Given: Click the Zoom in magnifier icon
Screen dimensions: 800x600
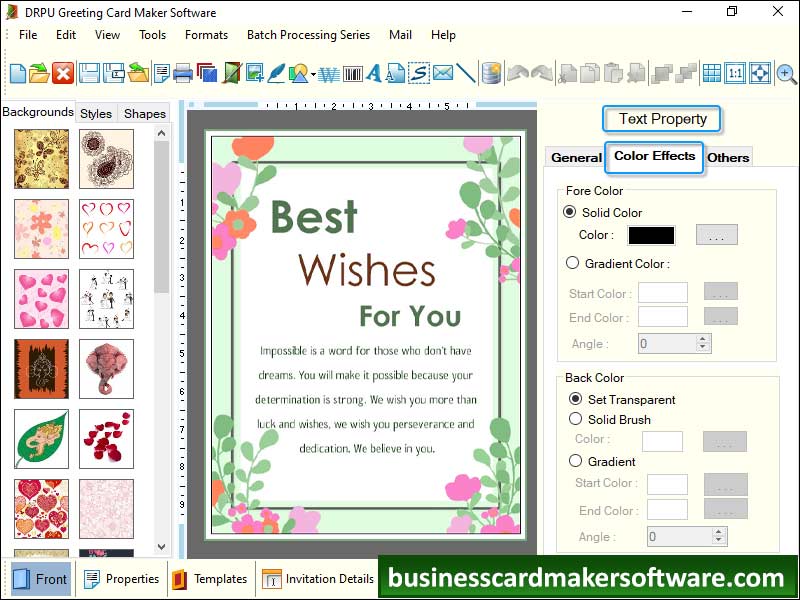Looking at the screenshot, I should tap(786, 73).
